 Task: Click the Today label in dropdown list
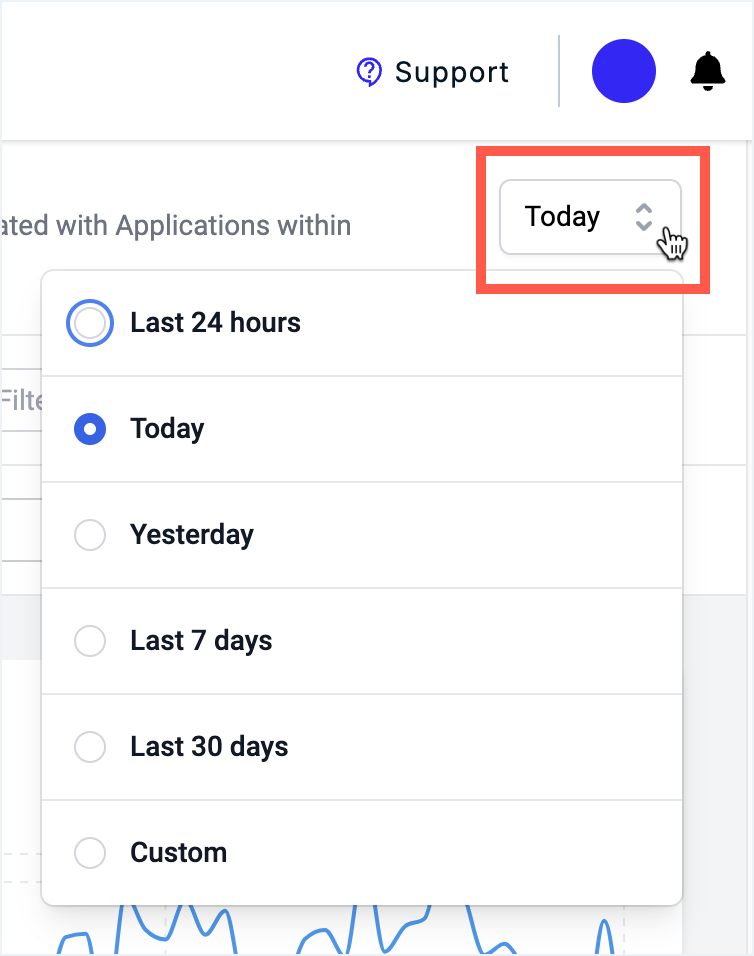pyautogui.click(x=167, y=429)
